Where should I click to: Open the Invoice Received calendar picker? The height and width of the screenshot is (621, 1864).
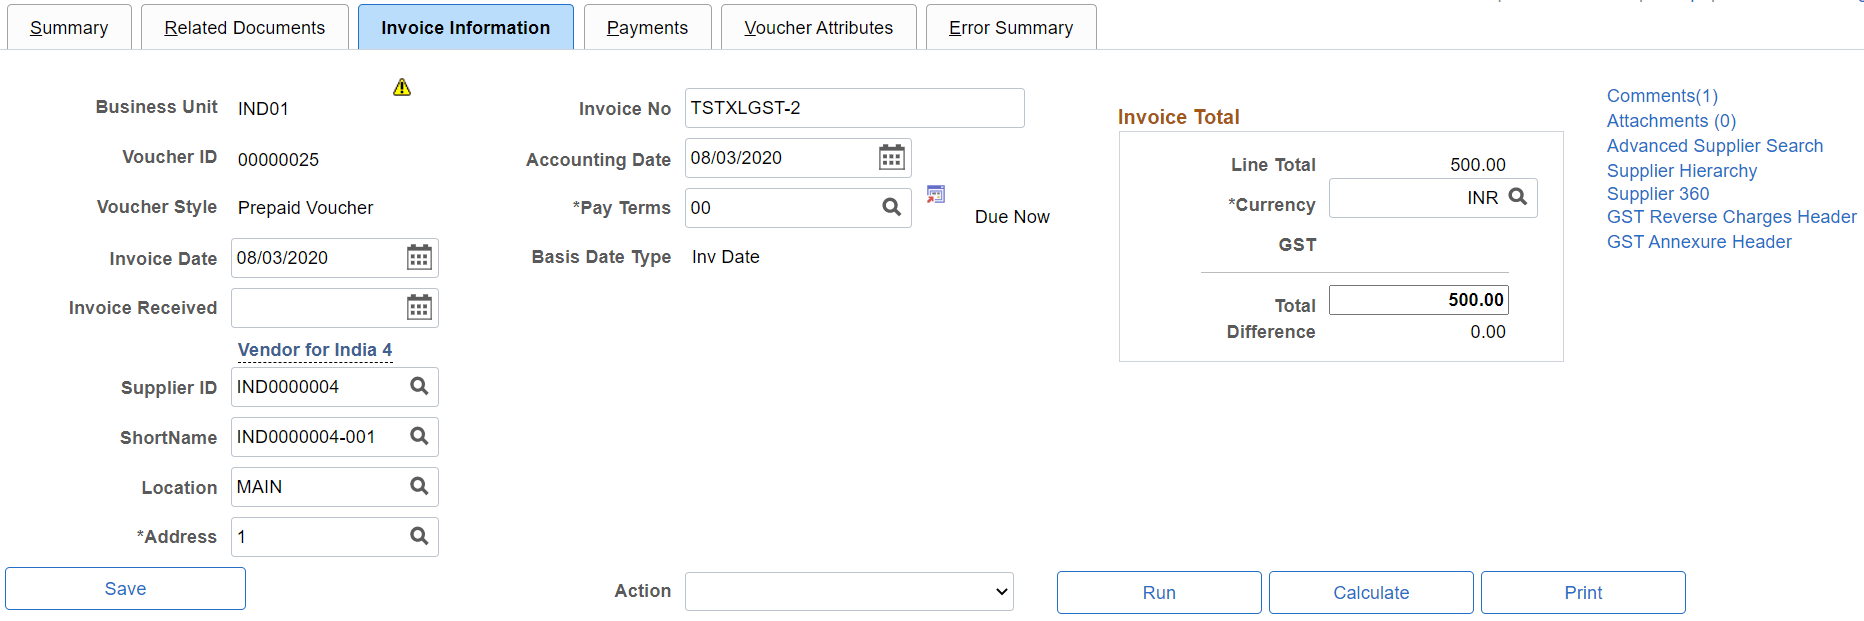(419, 307)
